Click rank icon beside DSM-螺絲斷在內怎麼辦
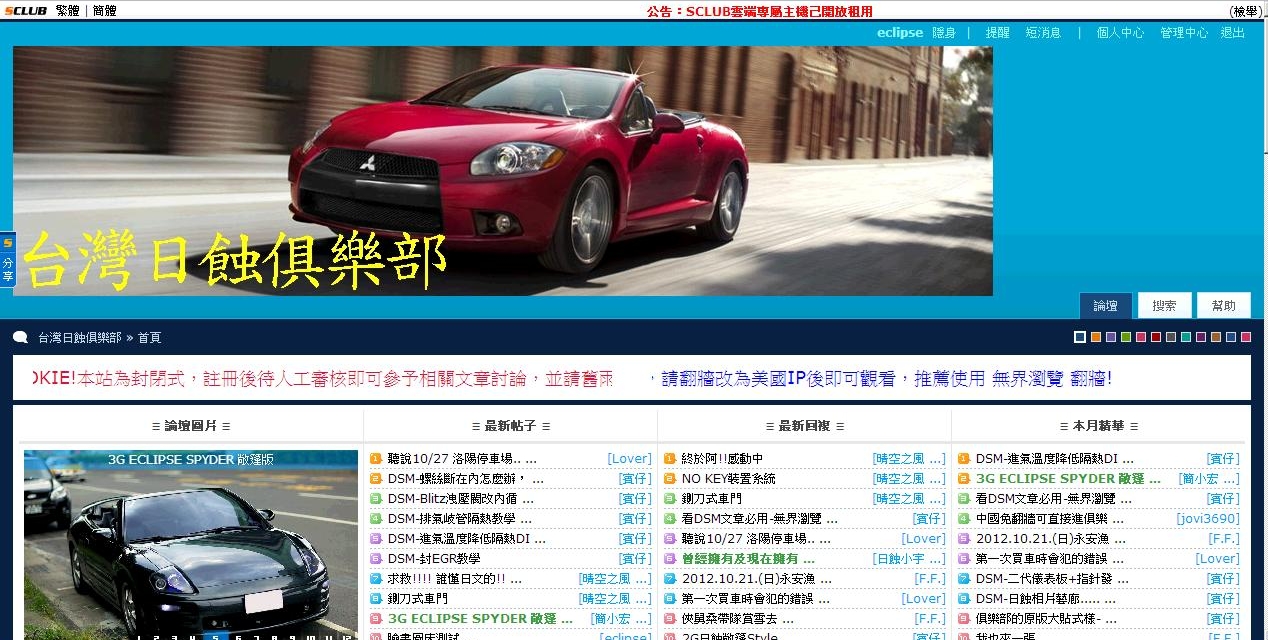Screen dimensions: 1268x640 coord(376,479)
